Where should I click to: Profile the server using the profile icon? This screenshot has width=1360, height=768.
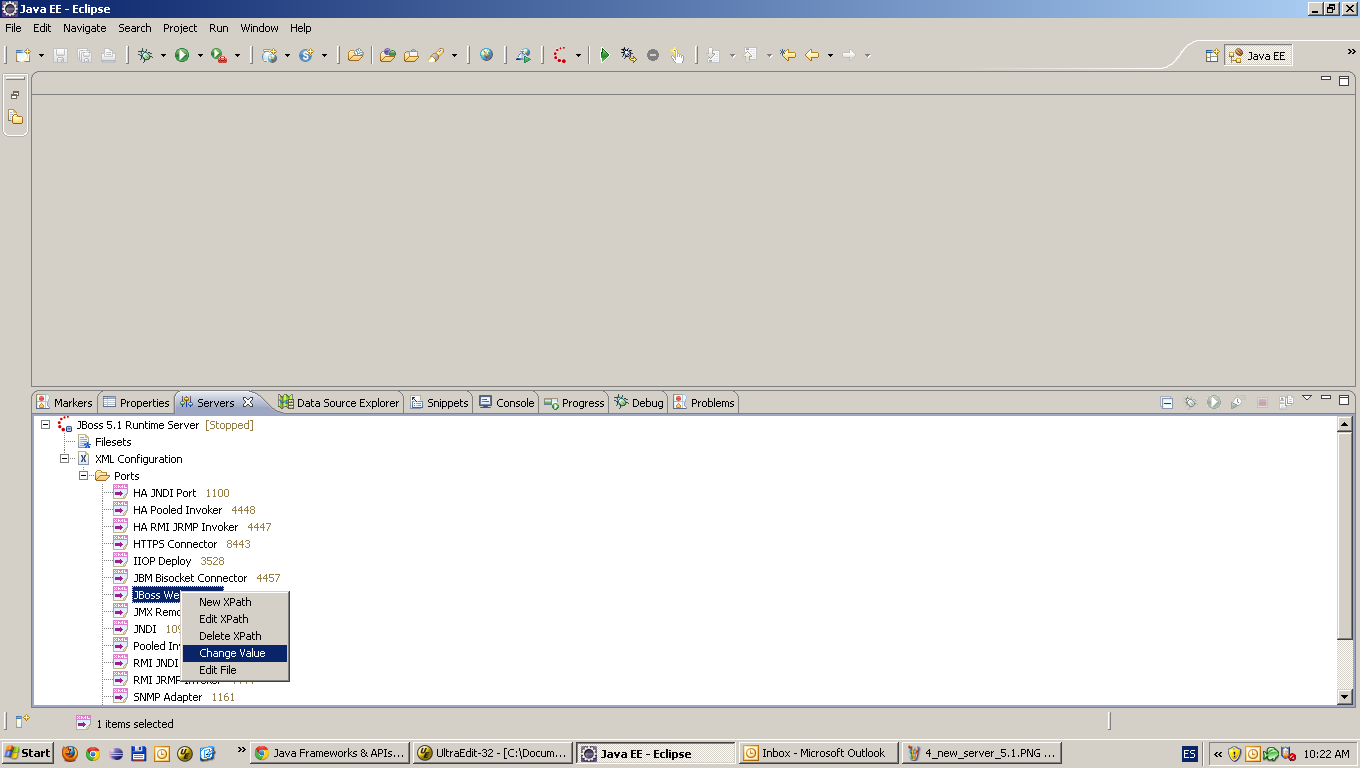point(1235,402)
